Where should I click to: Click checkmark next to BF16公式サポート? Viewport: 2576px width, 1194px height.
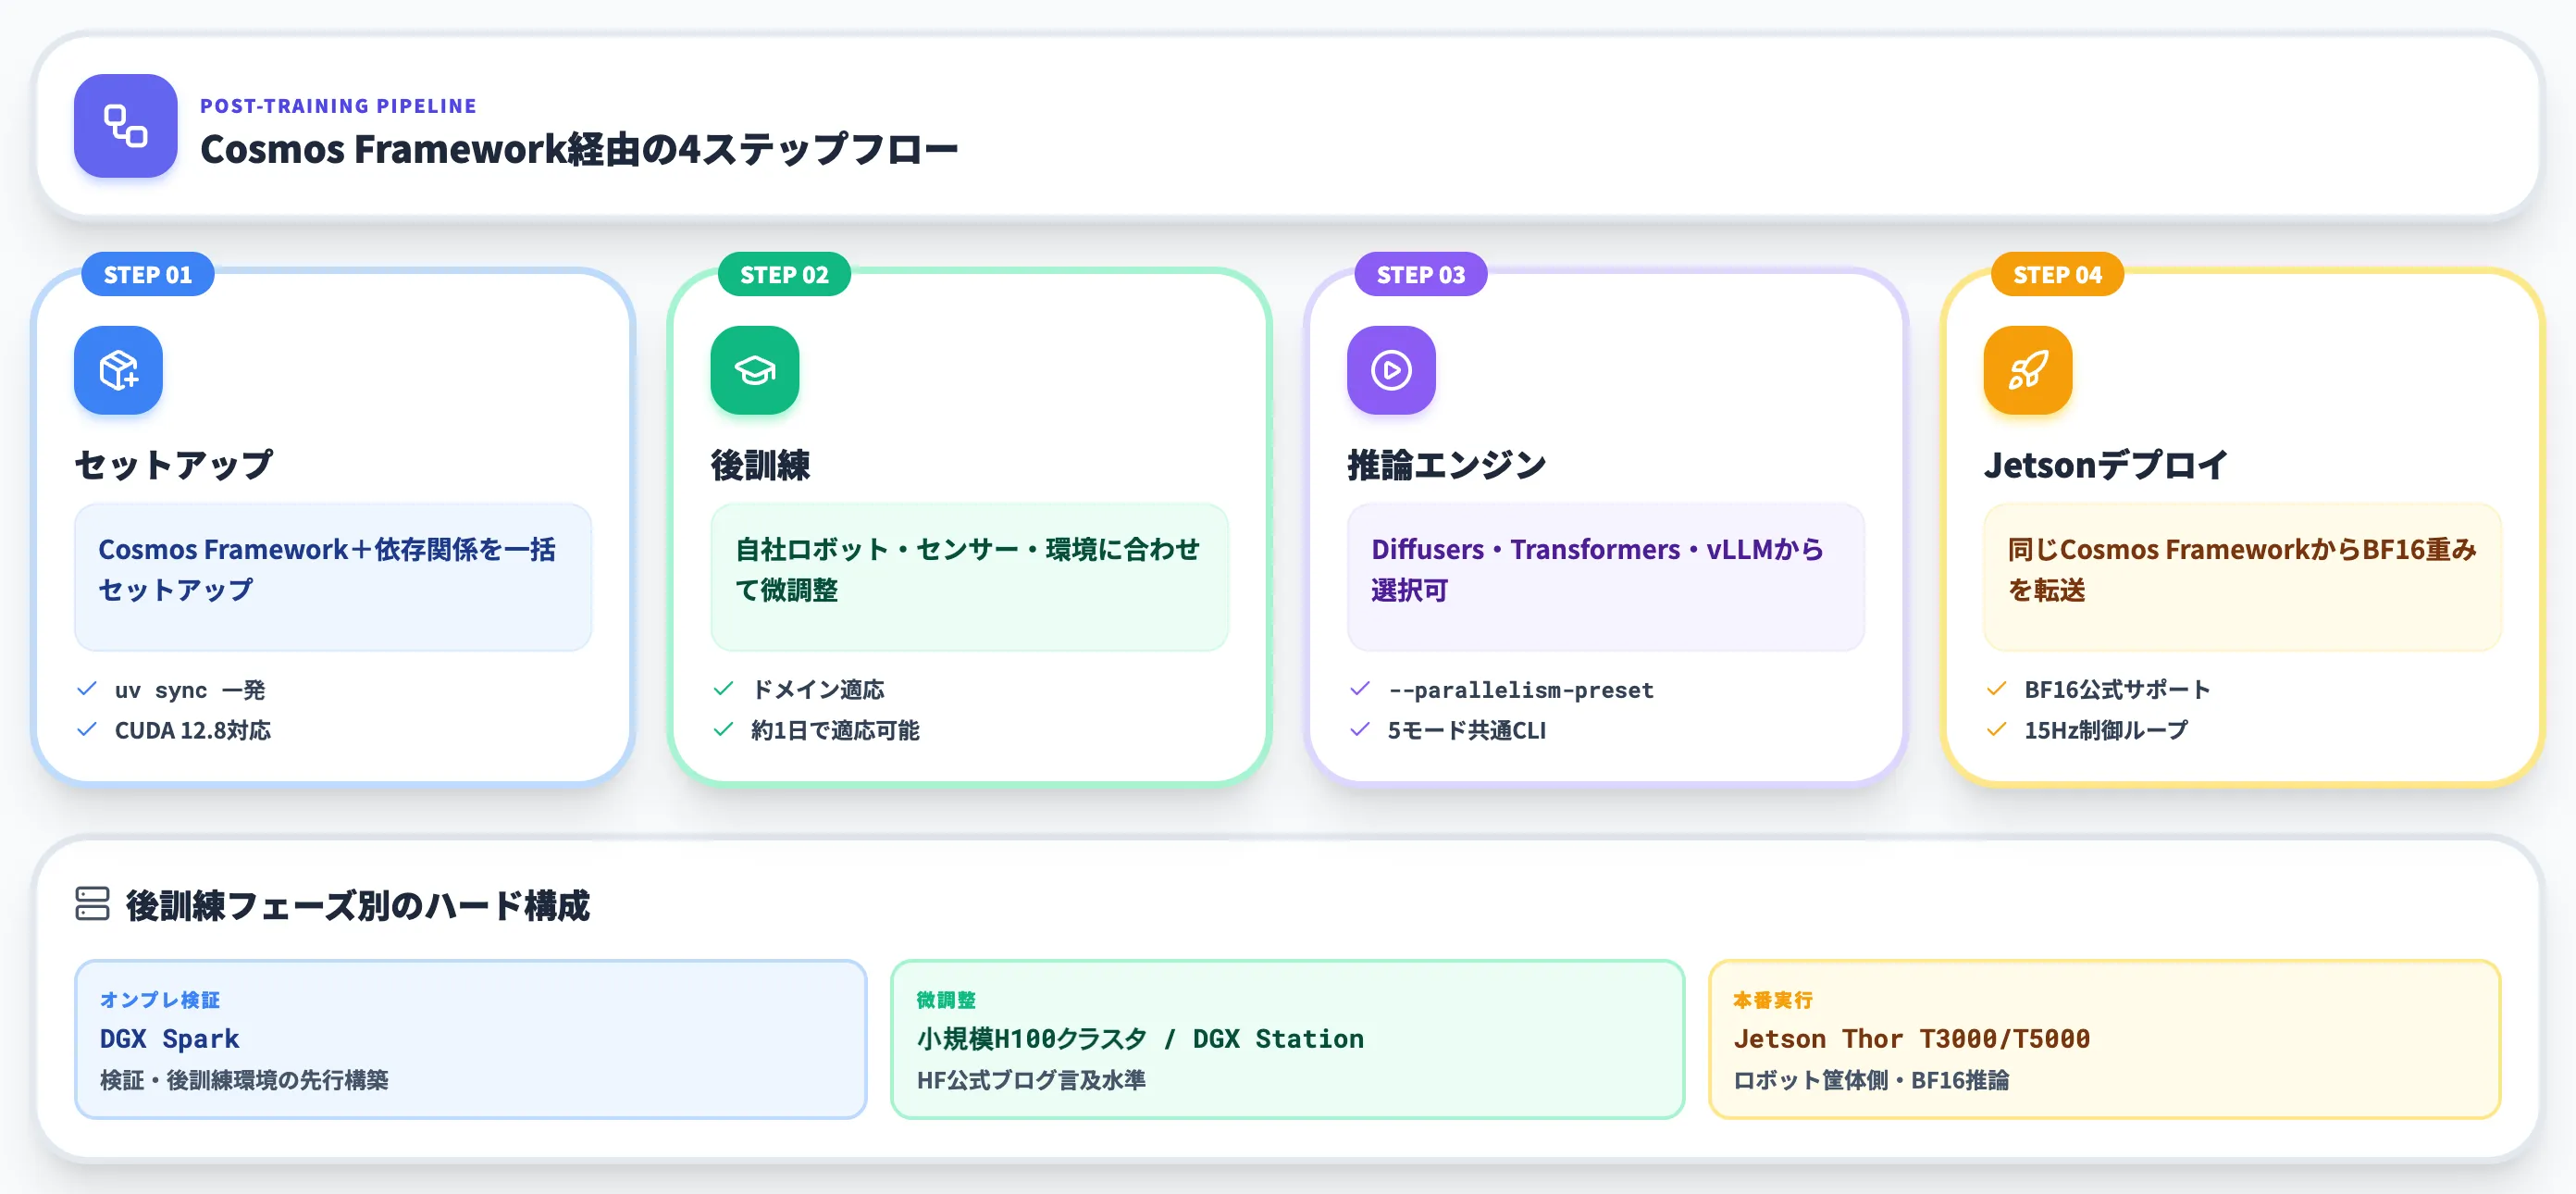click(x=1997, y=689)
